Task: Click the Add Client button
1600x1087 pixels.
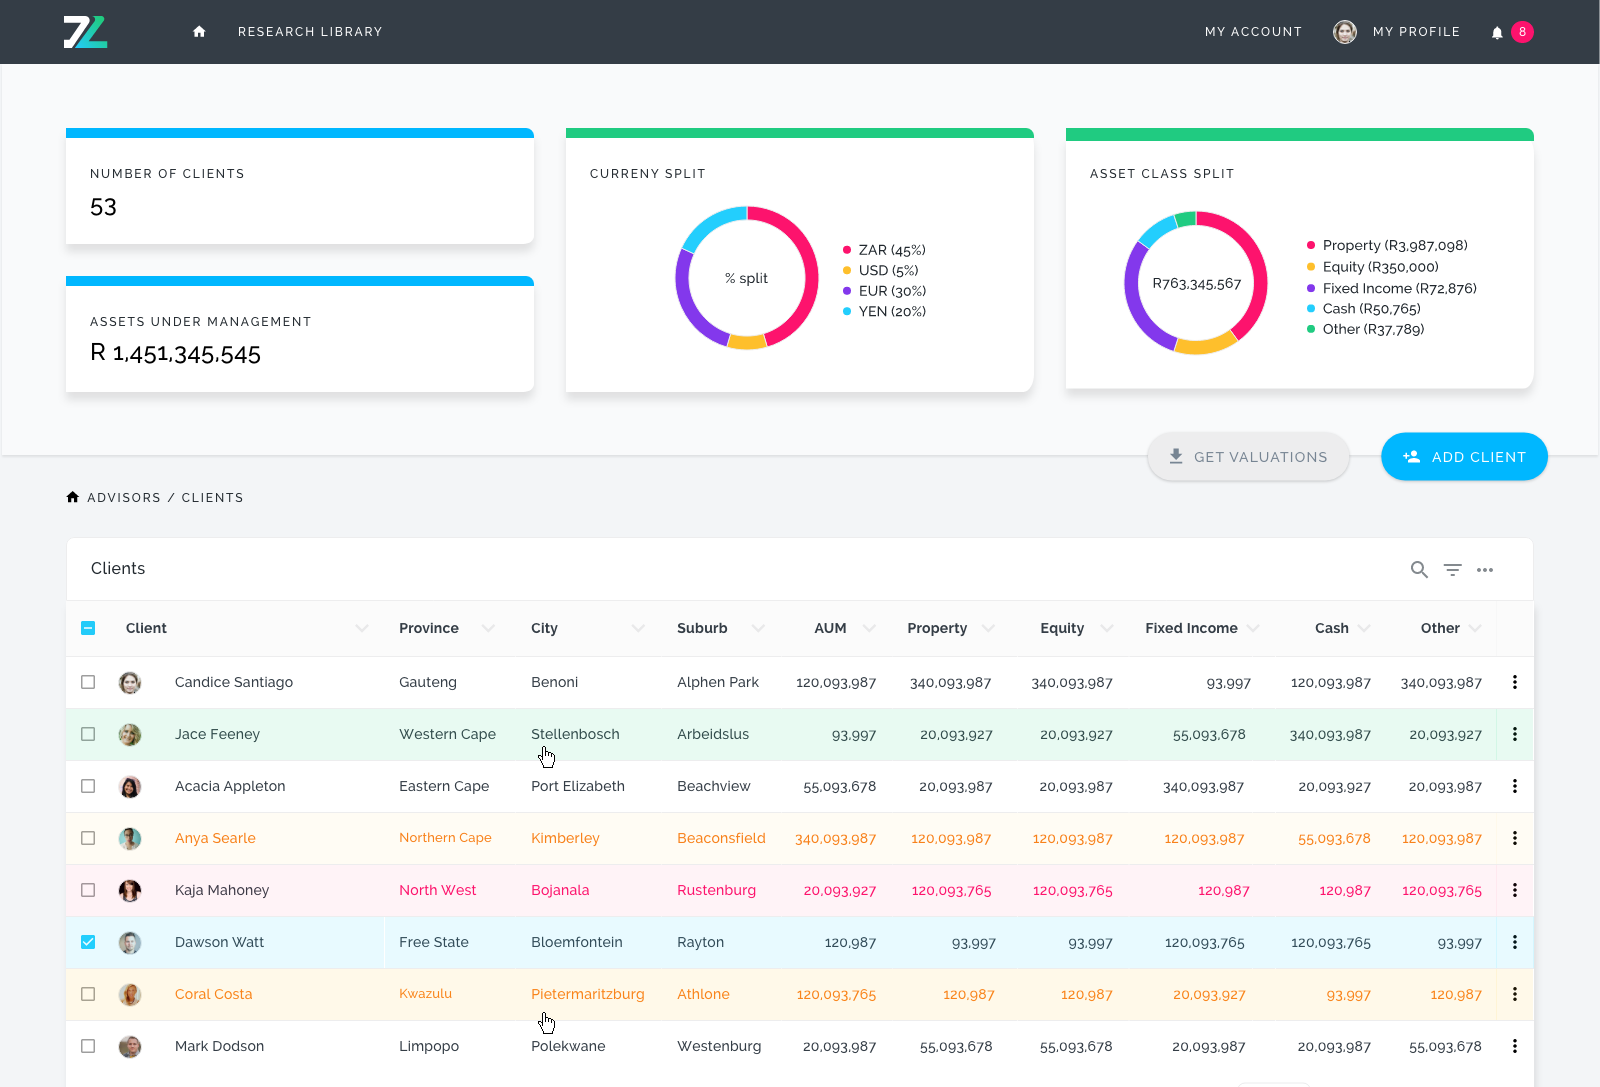Action: (1464, 457)
